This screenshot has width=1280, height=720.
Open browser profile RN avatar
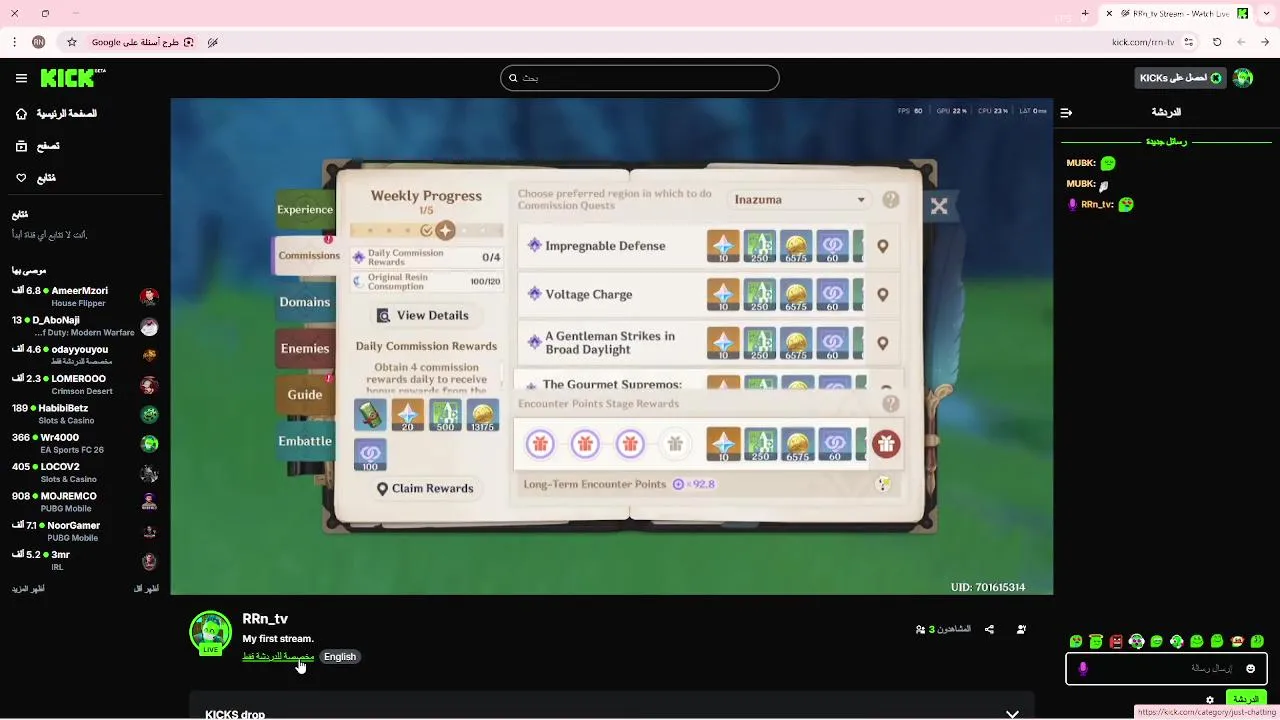click(39, 42)
